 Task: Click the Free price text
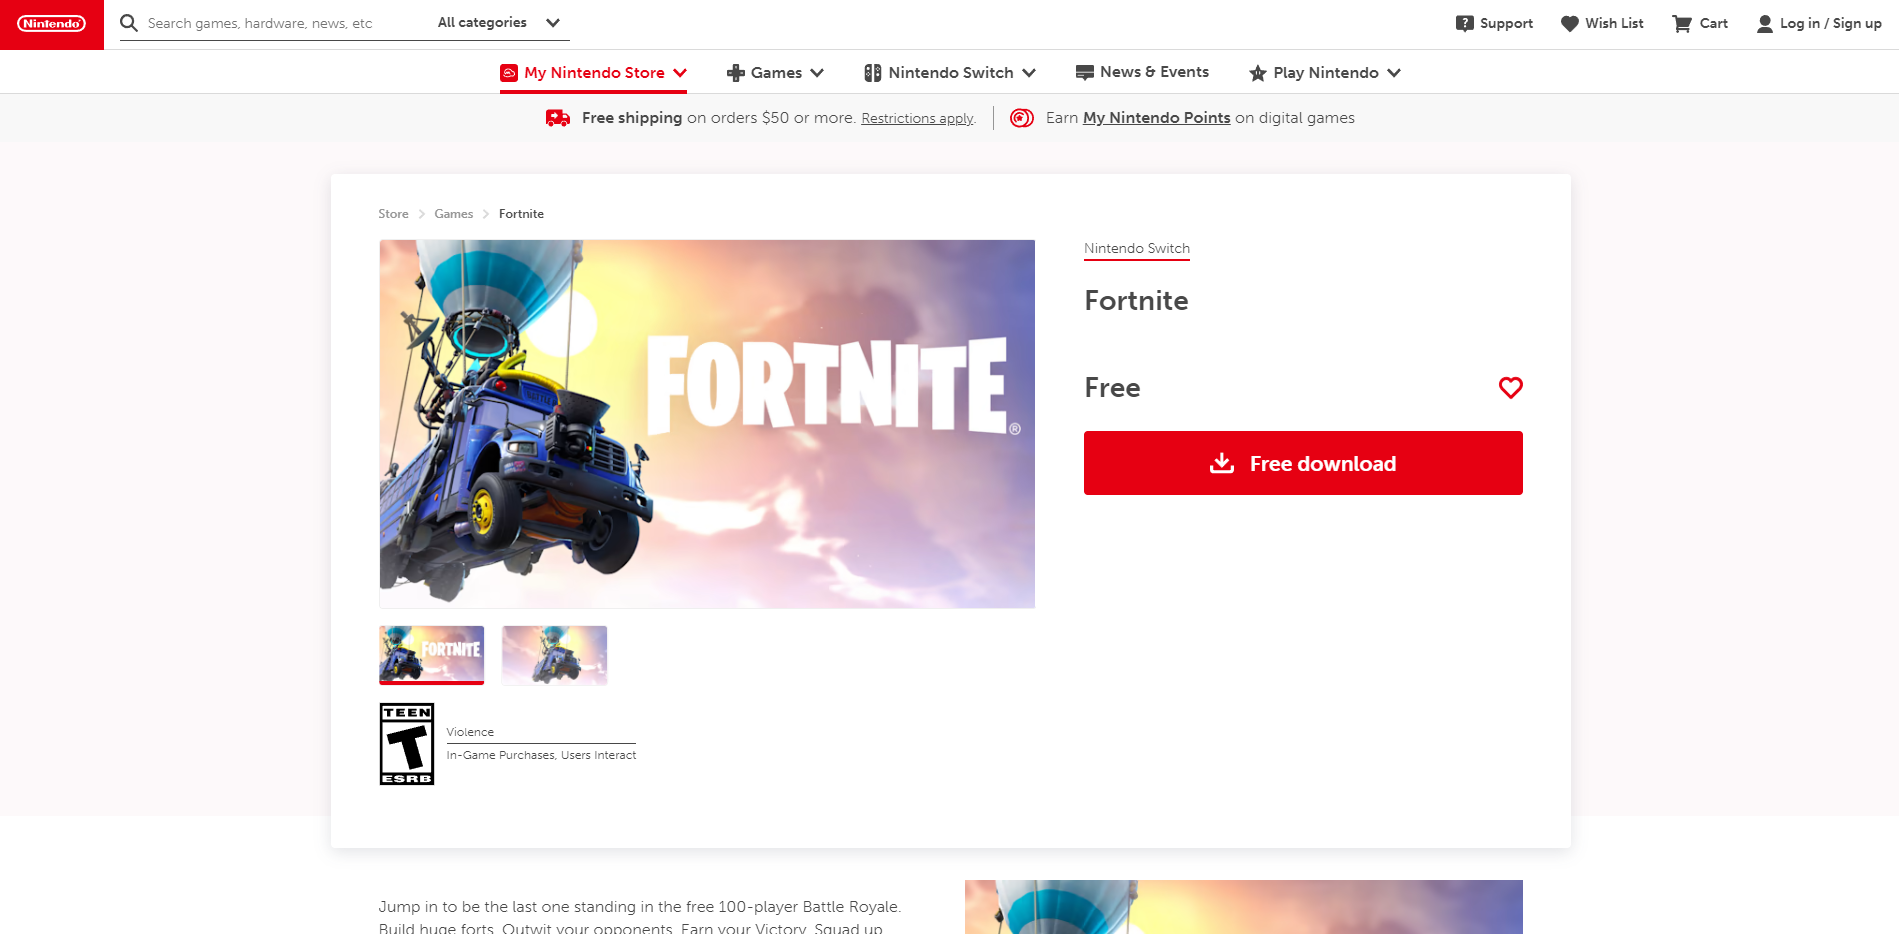click(x=1112, y=388)
